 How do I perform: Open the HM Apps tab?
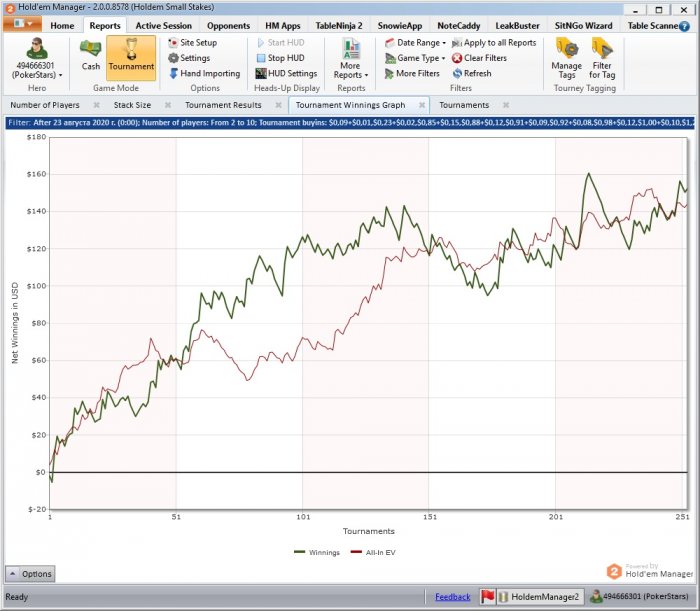[x=283, y=26]
